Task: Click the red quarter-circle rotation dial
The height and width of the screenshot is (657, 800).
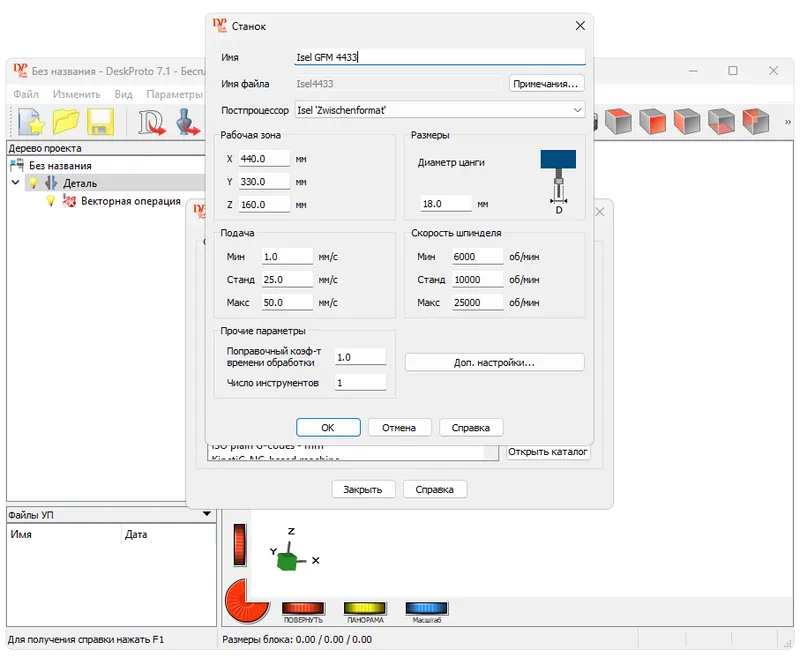Action: click(x=245, y=603)
